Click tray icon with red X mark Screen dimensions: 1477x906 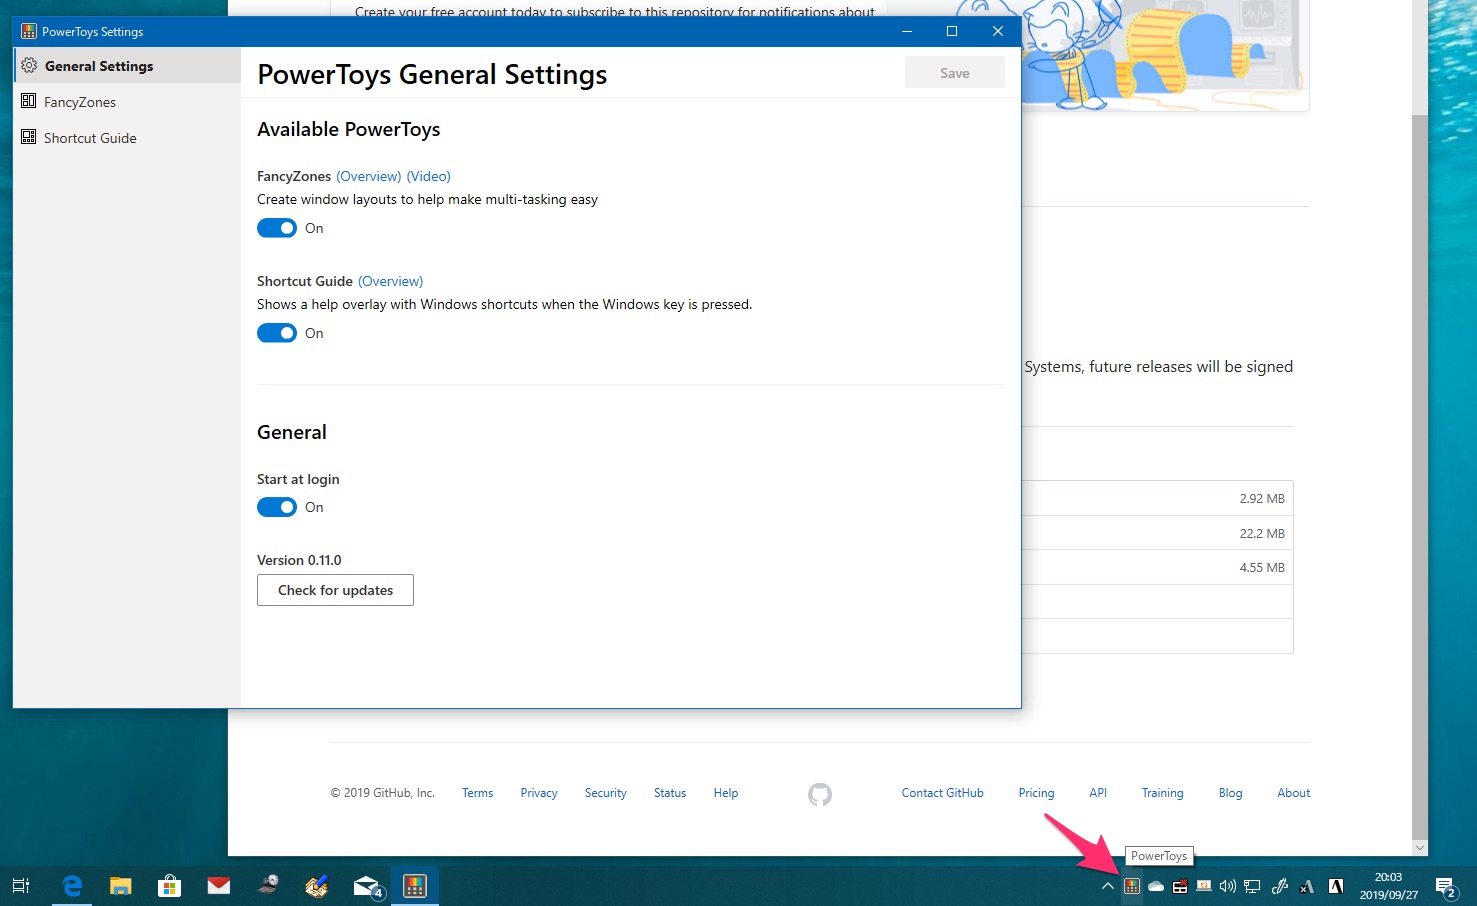pyautogui.click(x=1180, y=886)
